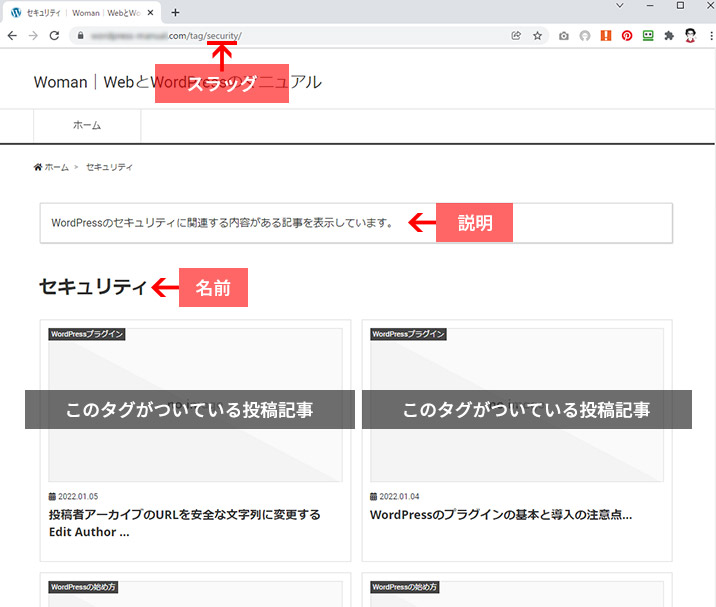Click the tag description text box
Image resolution: width=716 pixels, height=607 pixels.
tap(356, 223)
